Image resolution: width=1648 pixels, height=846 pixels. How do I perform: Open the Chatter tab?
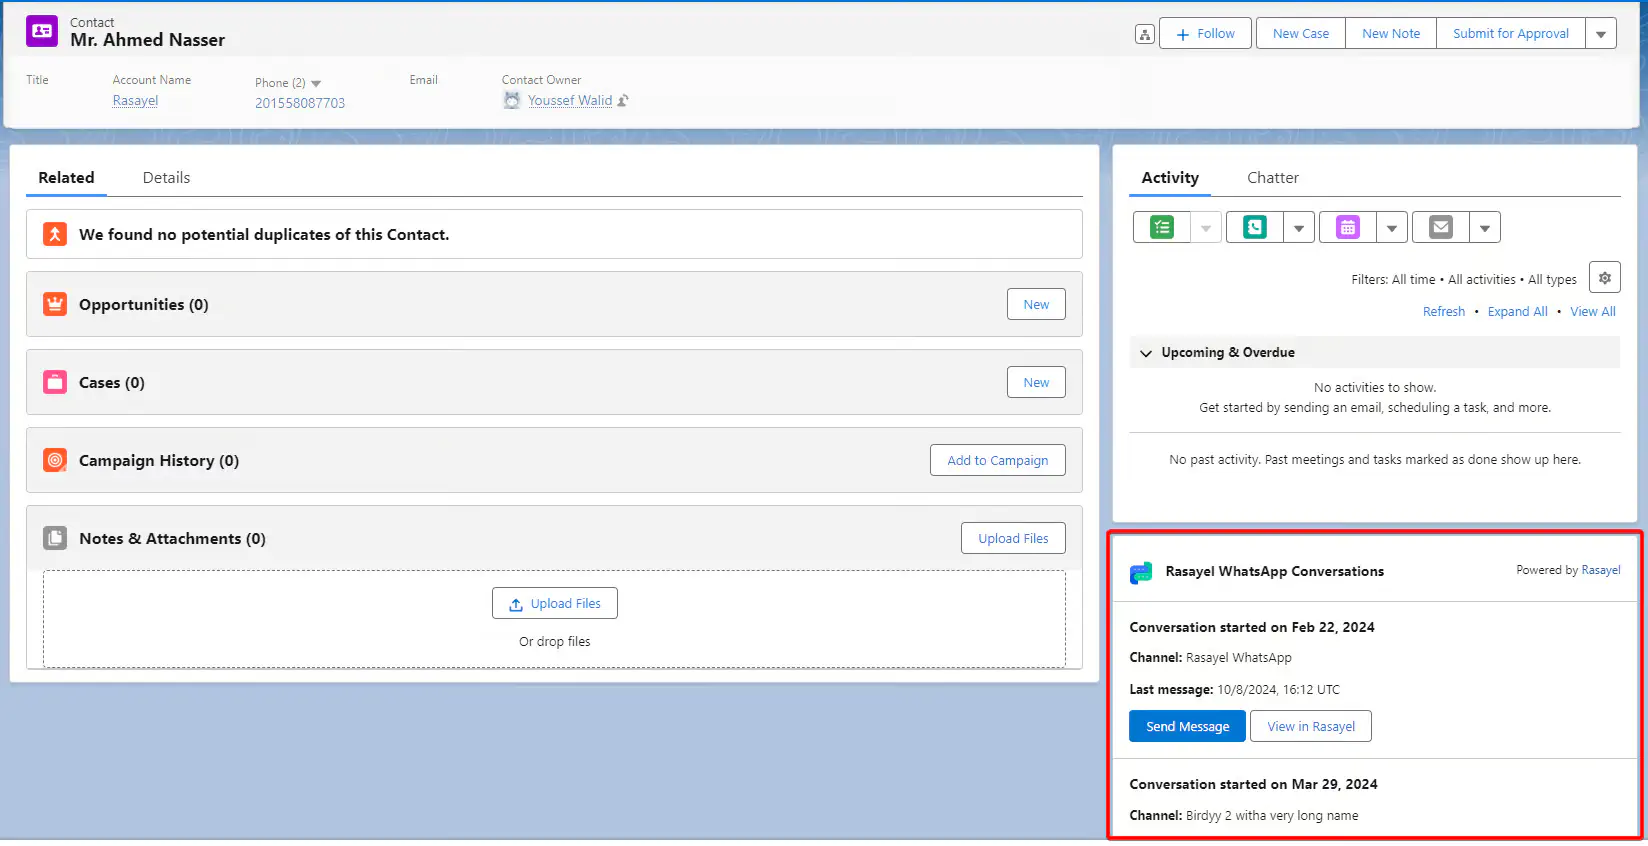(1273, 177)
